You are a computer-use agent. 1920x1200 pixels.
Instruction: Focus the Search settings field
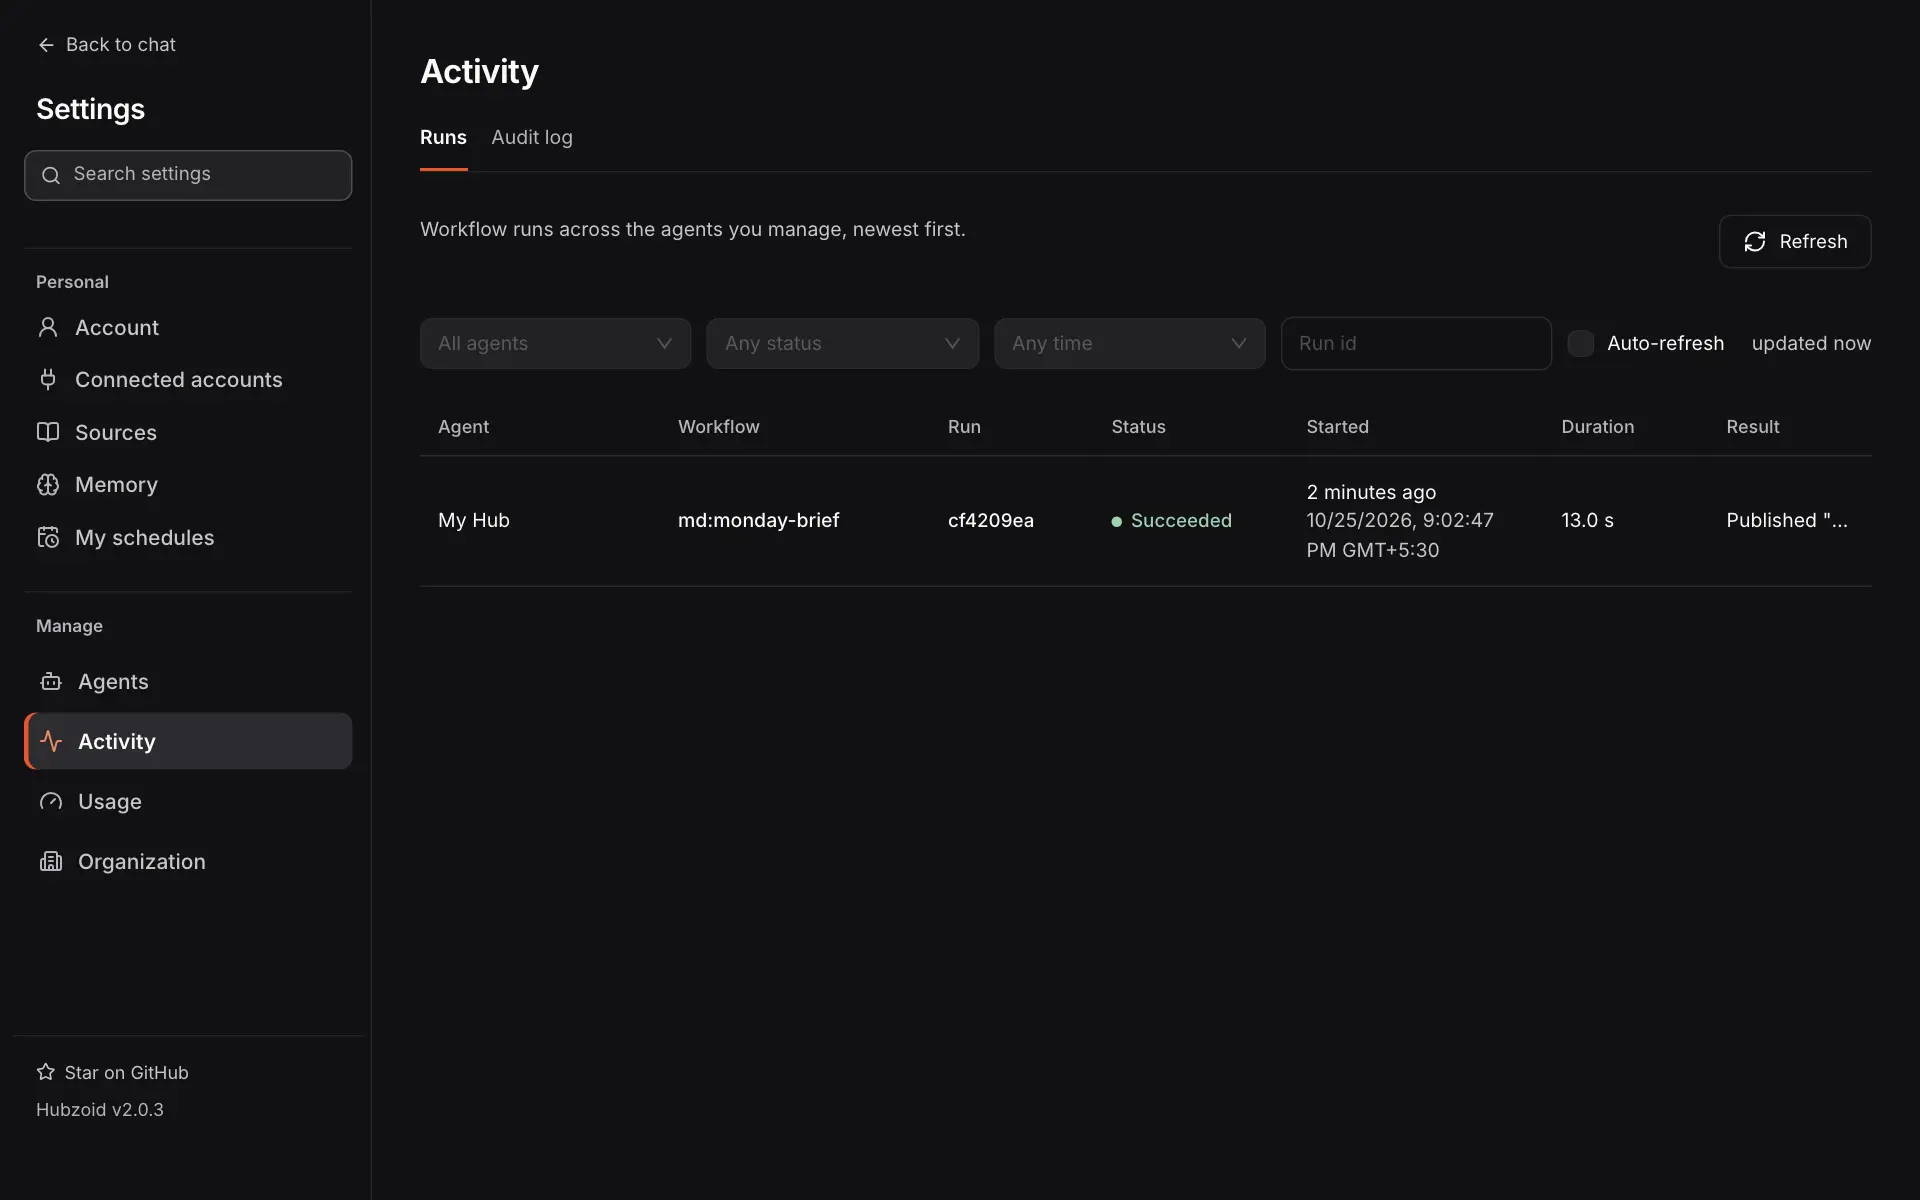[188, 175]
